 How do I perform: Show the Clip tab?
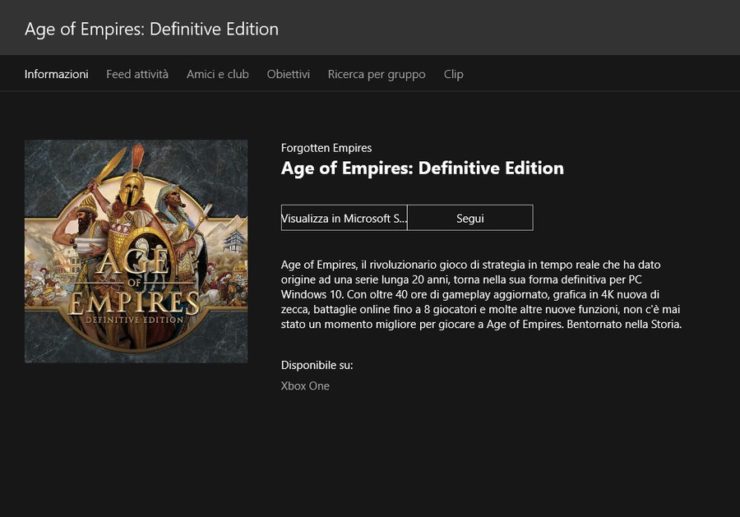tap(453, 74)
